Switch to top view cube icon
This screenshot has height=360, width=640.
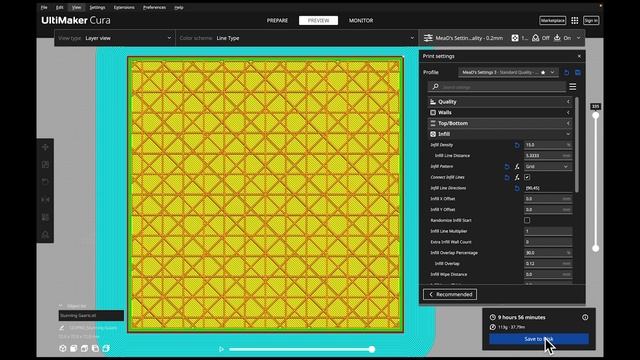(x=84, y=348)
